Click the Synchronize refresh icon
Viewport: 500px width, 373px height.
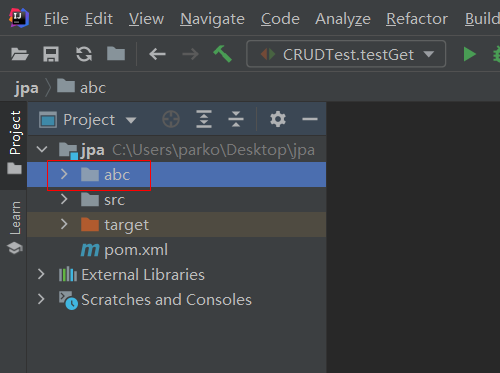(x=84, y=54)
